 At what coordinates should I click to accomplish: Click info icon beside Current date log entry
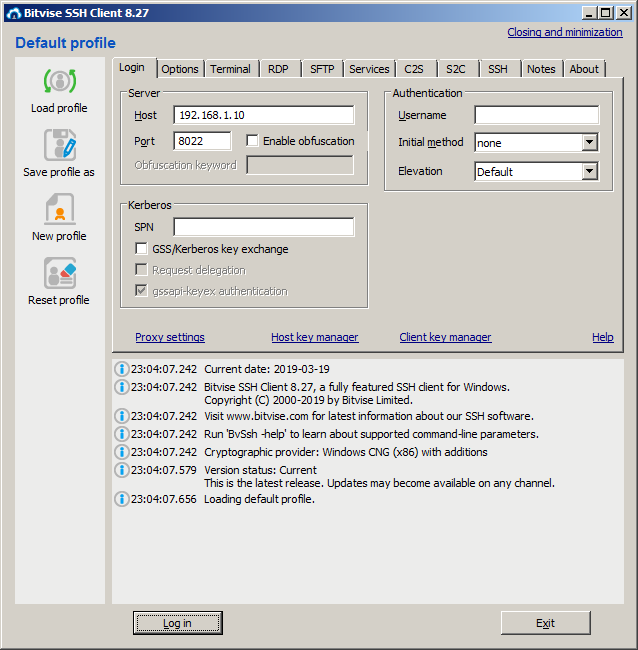(121, 369)
